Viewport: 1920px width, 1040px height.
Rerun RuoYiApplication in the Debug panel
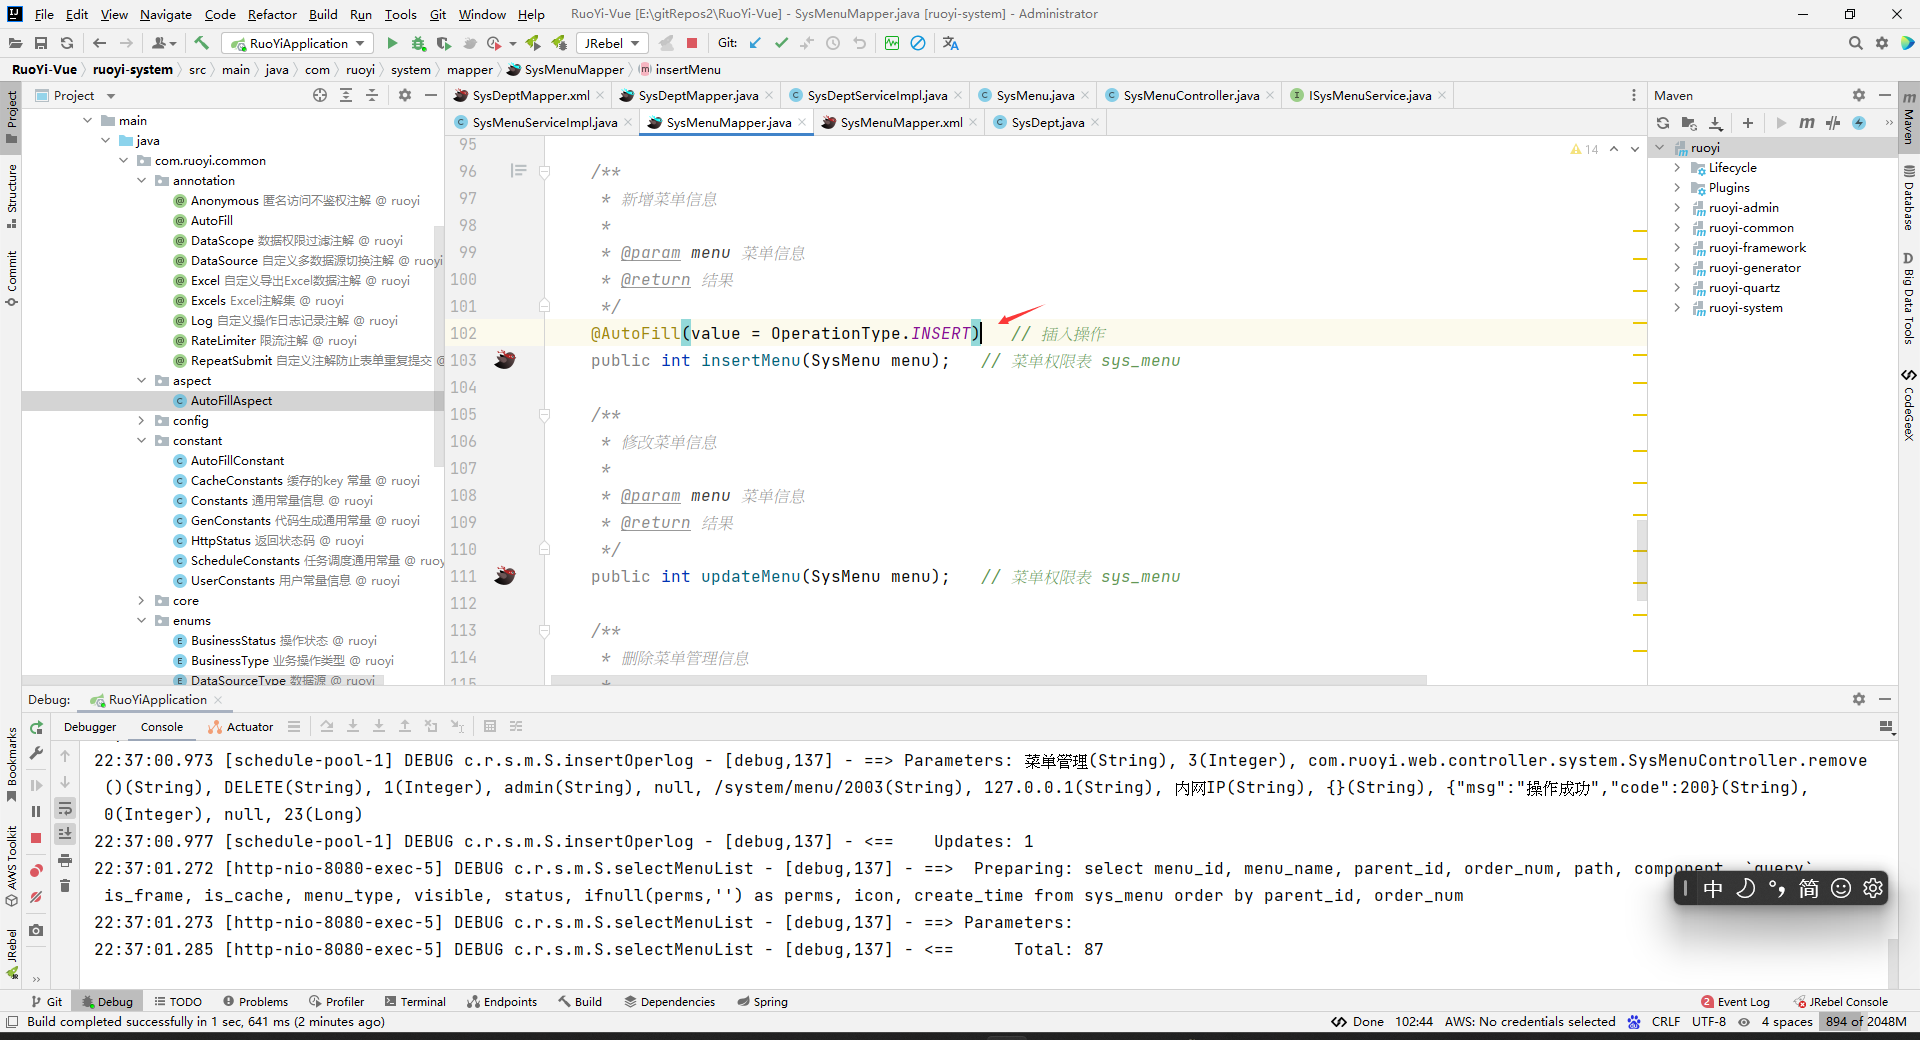(x=36, y=727)
